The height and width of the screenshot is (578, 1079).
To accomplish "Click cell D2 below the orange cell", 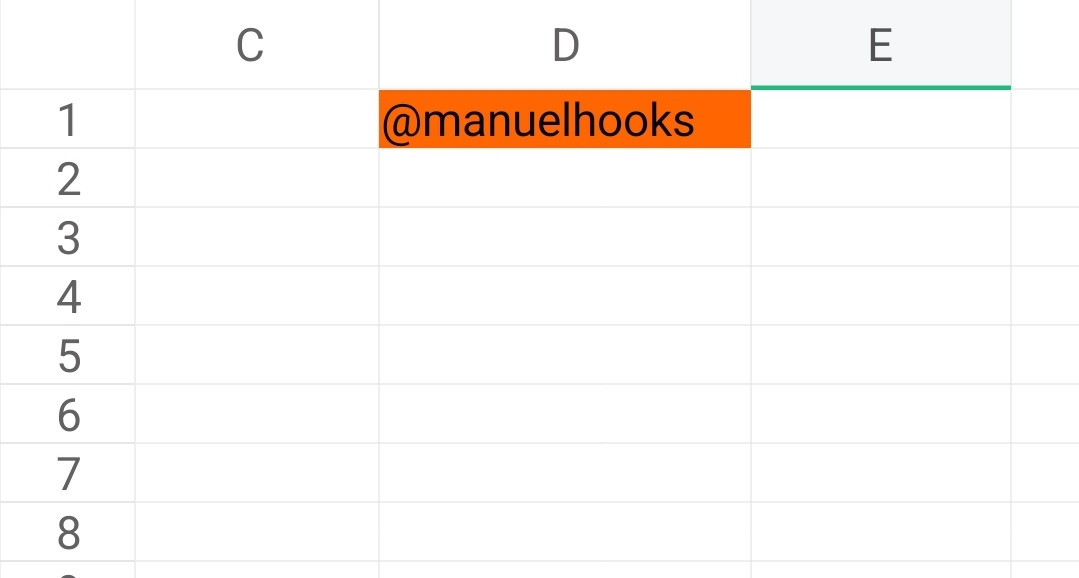I will point(564,178).
